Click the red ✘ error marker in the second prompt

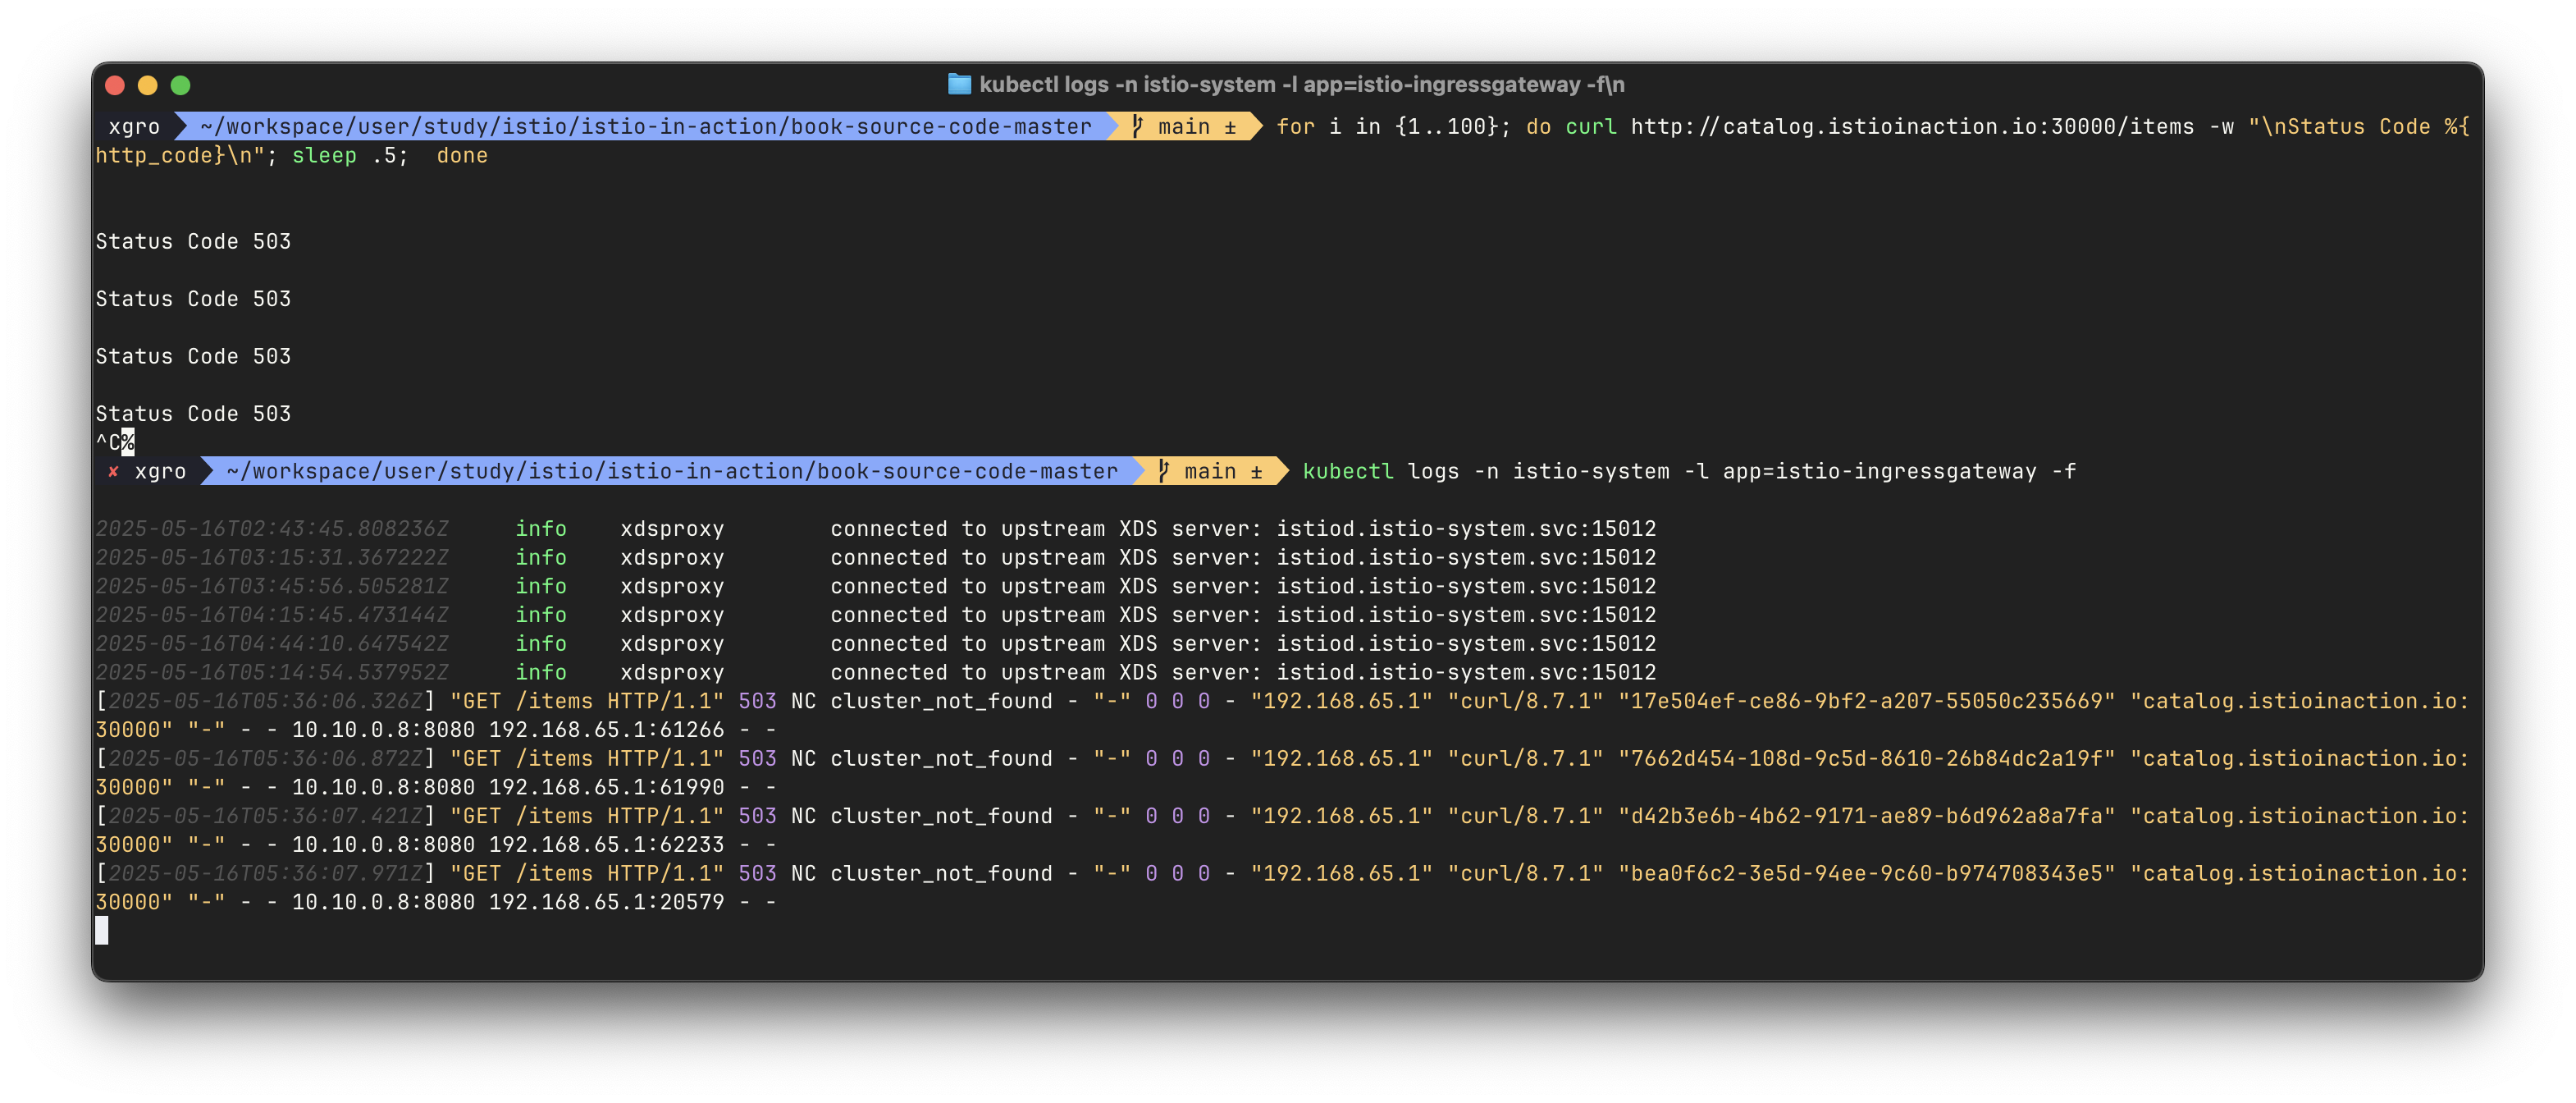coord(113,471)
